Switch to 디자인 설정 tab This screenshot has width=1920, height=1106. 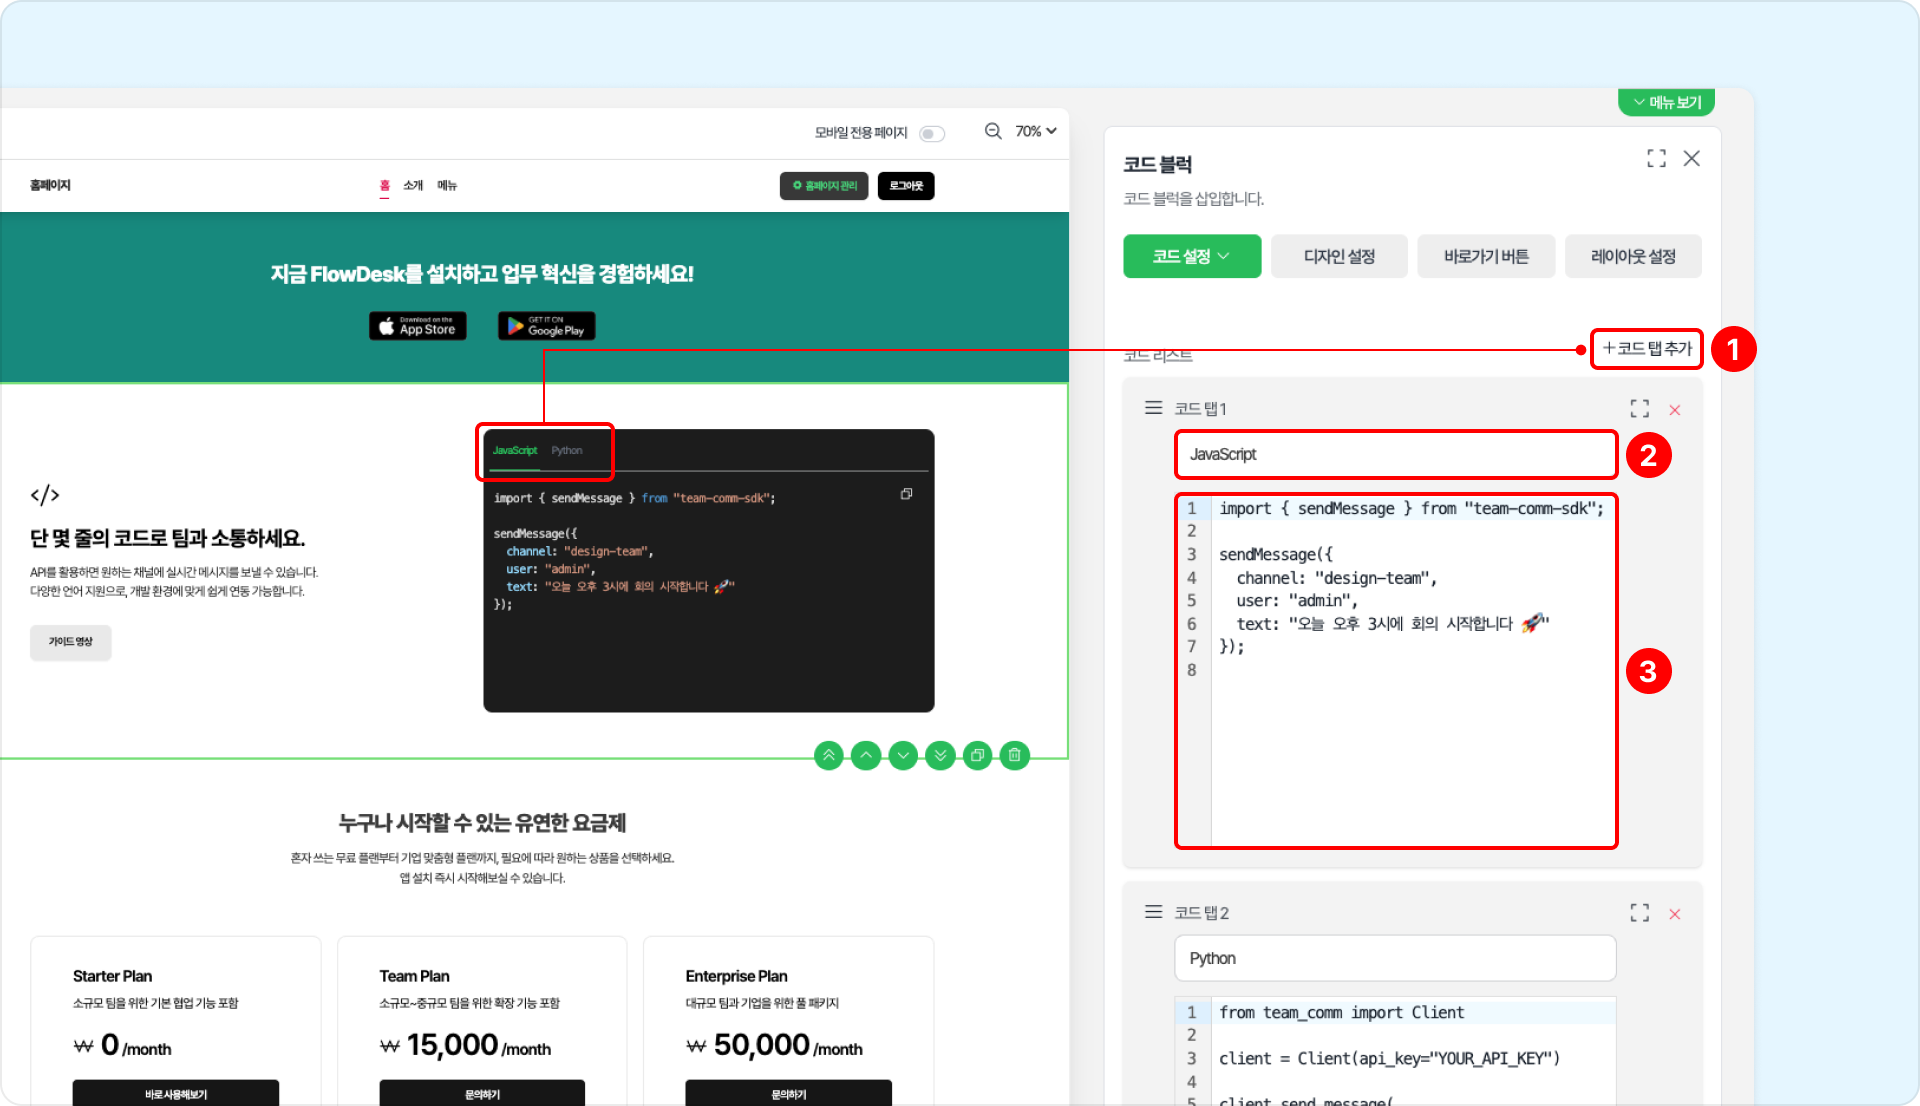[1339, 256]
